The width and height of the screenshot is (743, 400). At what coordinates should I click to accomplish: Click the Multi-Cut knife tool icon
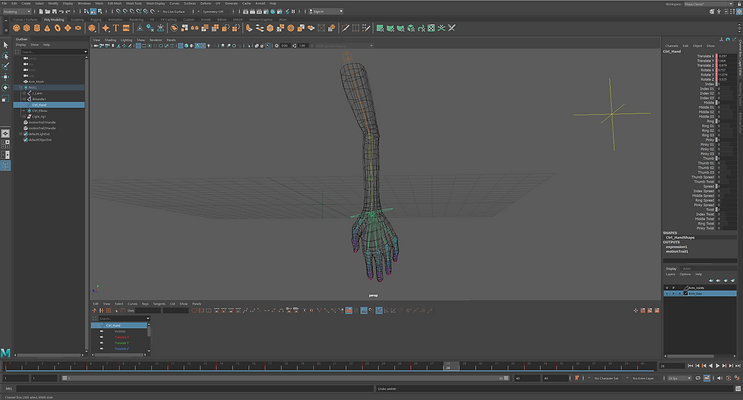(x=345, y=28)
